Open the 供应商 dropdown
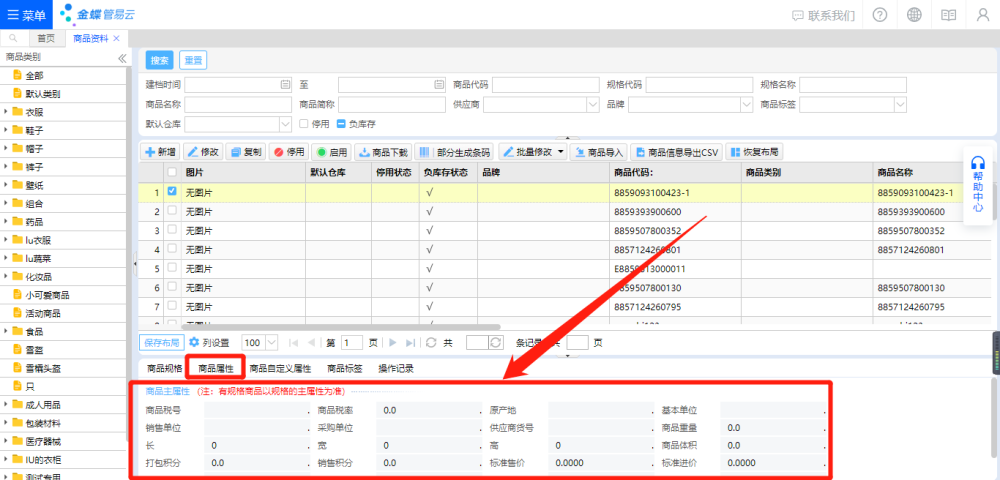 tap(592, 105)
